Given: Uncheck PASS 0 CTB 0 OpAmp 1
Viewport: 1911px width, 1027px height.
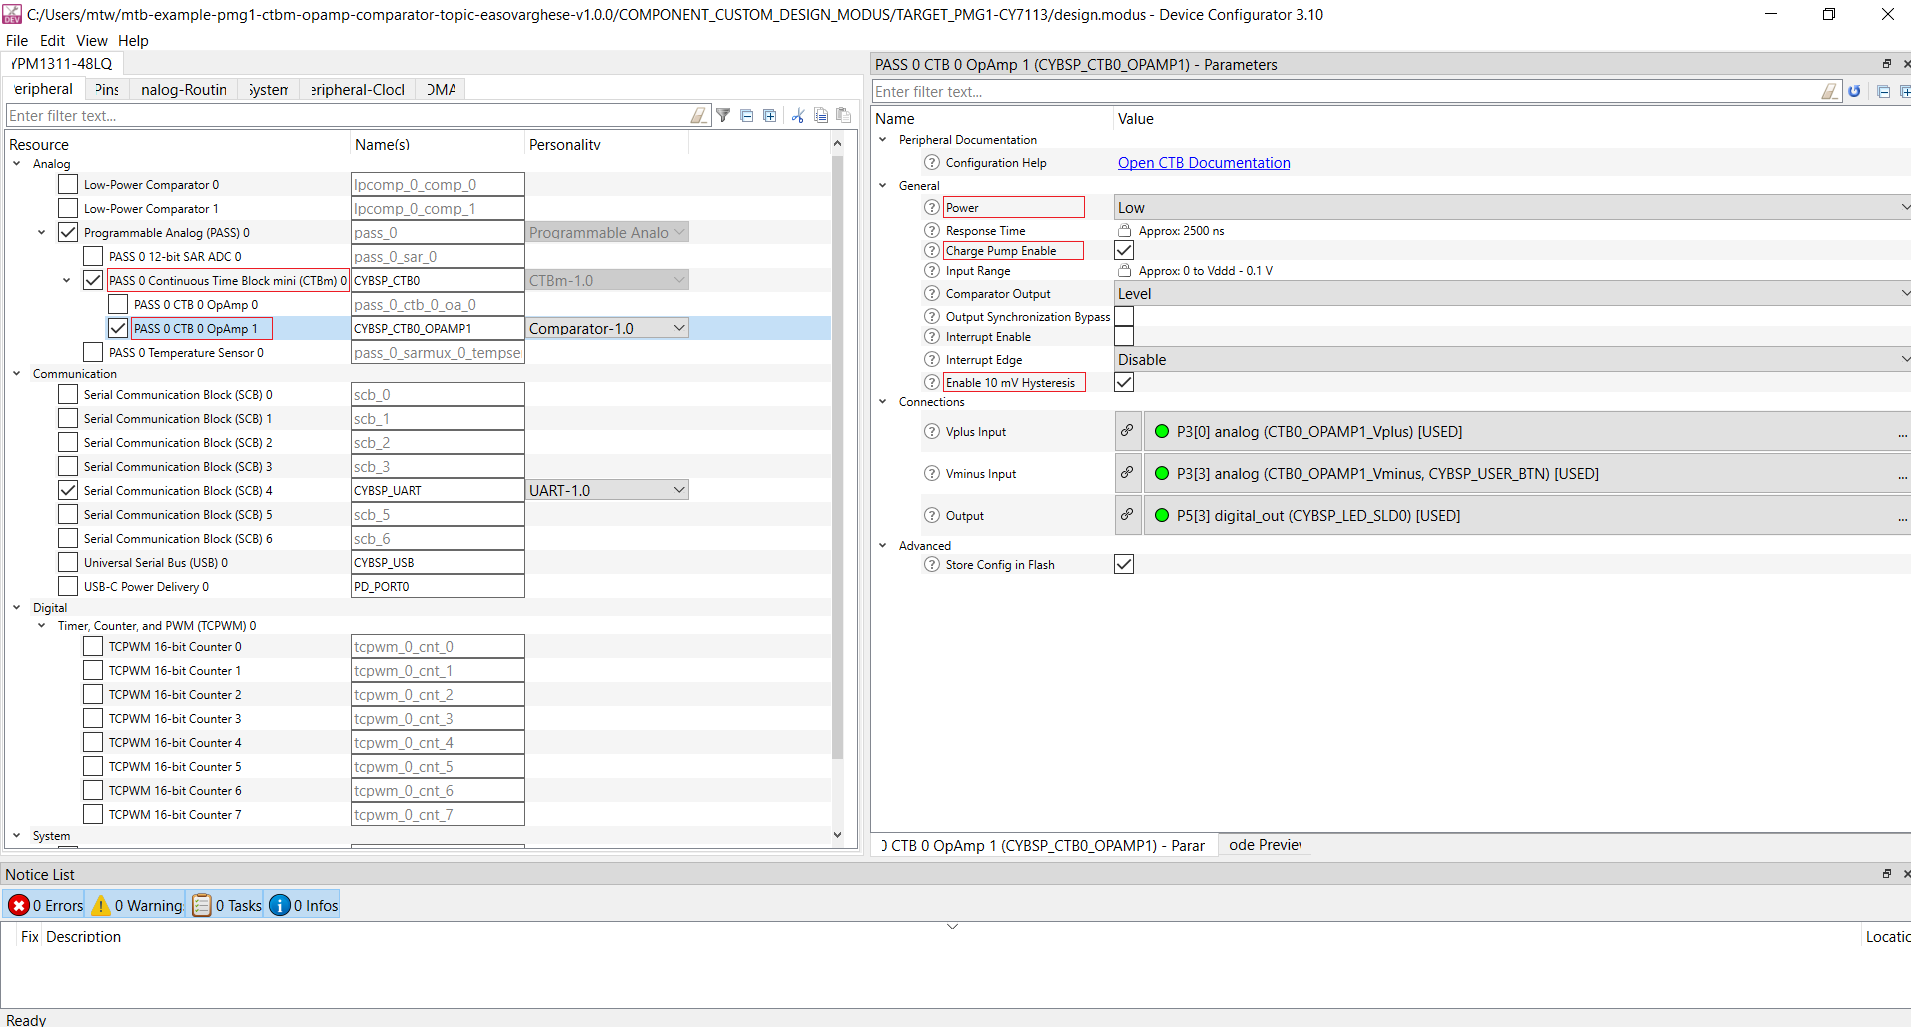Looking at the screenshot, I should [x=118, y=328].
